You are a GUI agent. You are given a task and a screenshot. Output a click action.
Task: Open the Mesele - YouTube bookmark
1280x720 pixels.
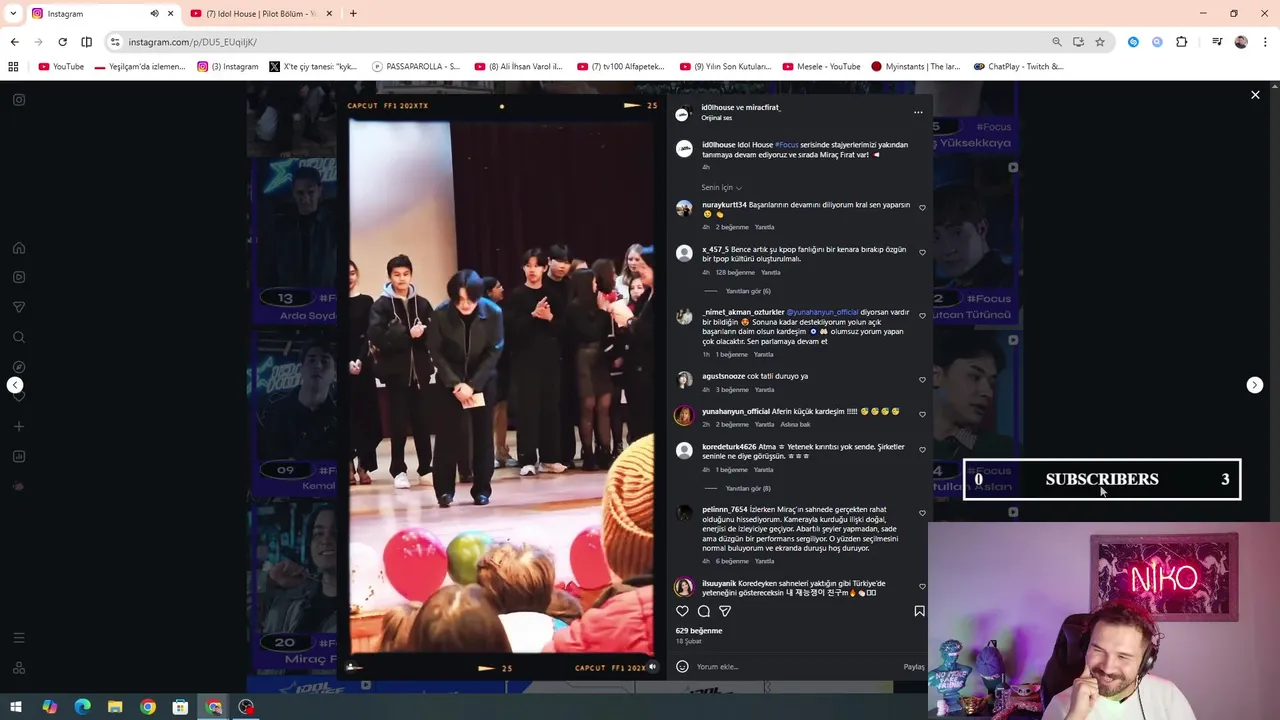(x=822, y=67)
